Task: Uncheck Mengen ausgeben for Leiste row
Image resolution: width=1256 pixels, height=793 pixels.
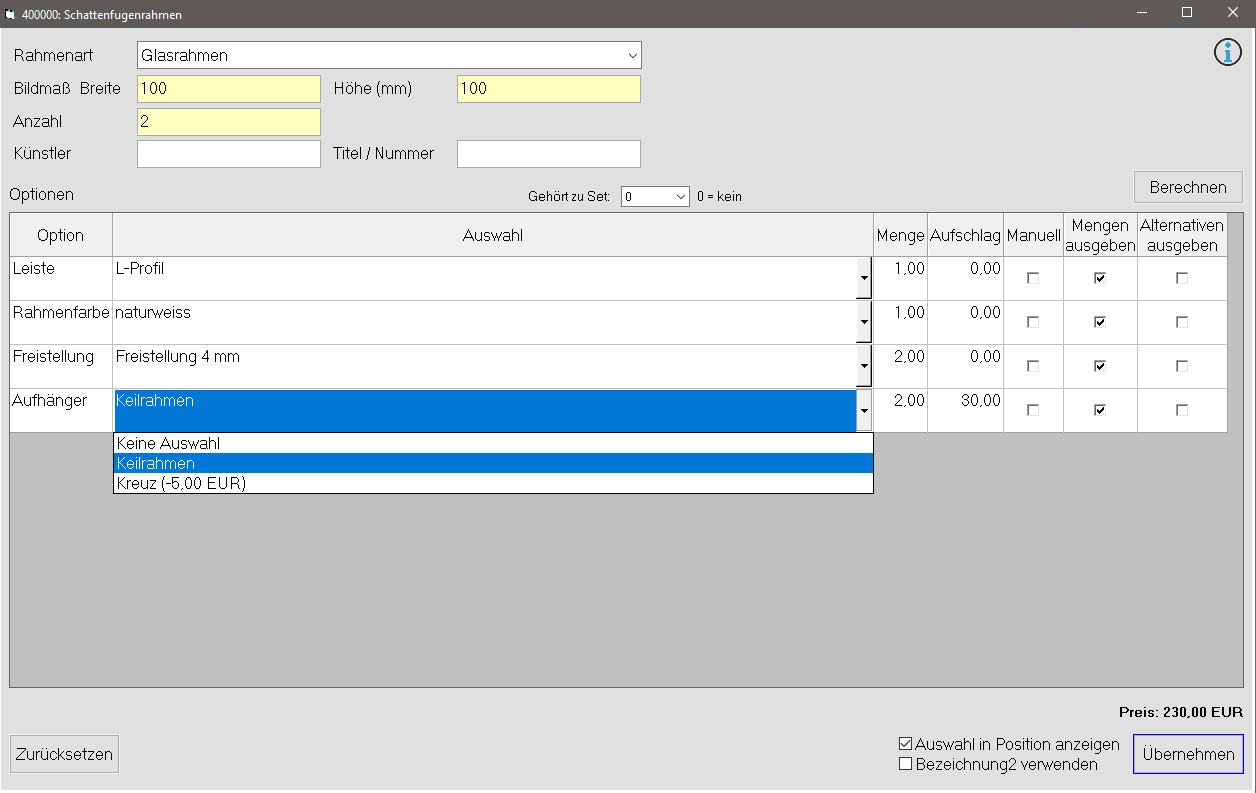Action: pos(1100,278)
